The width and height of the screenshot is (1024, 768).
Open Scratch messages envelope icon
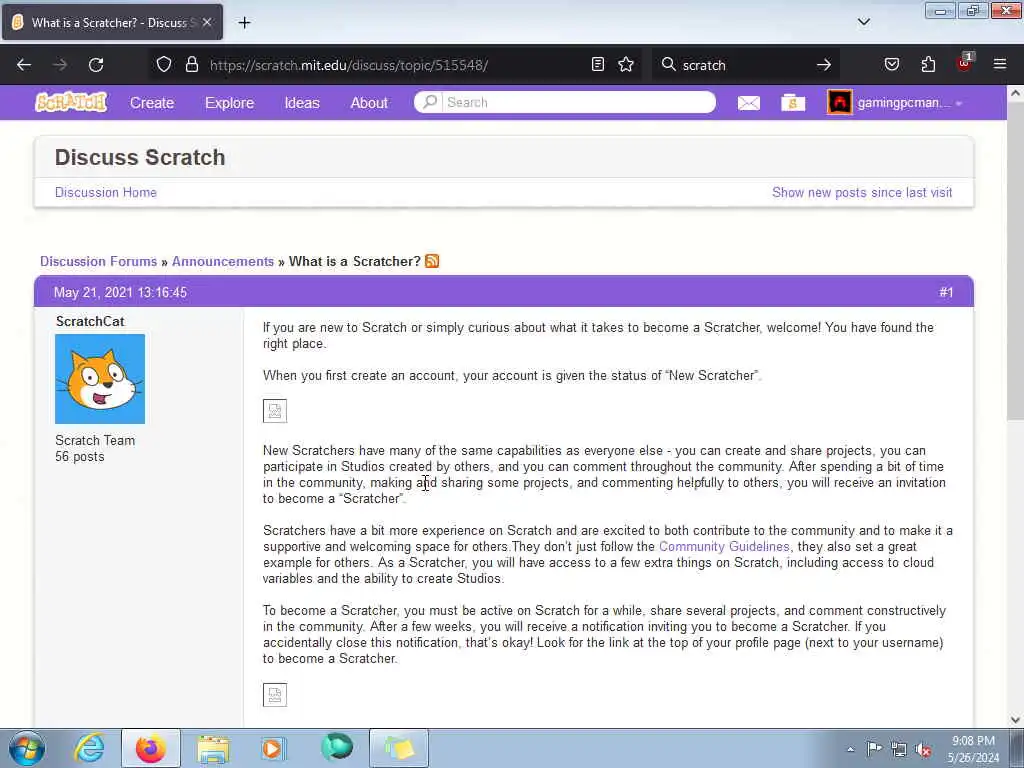pos(749,103)
